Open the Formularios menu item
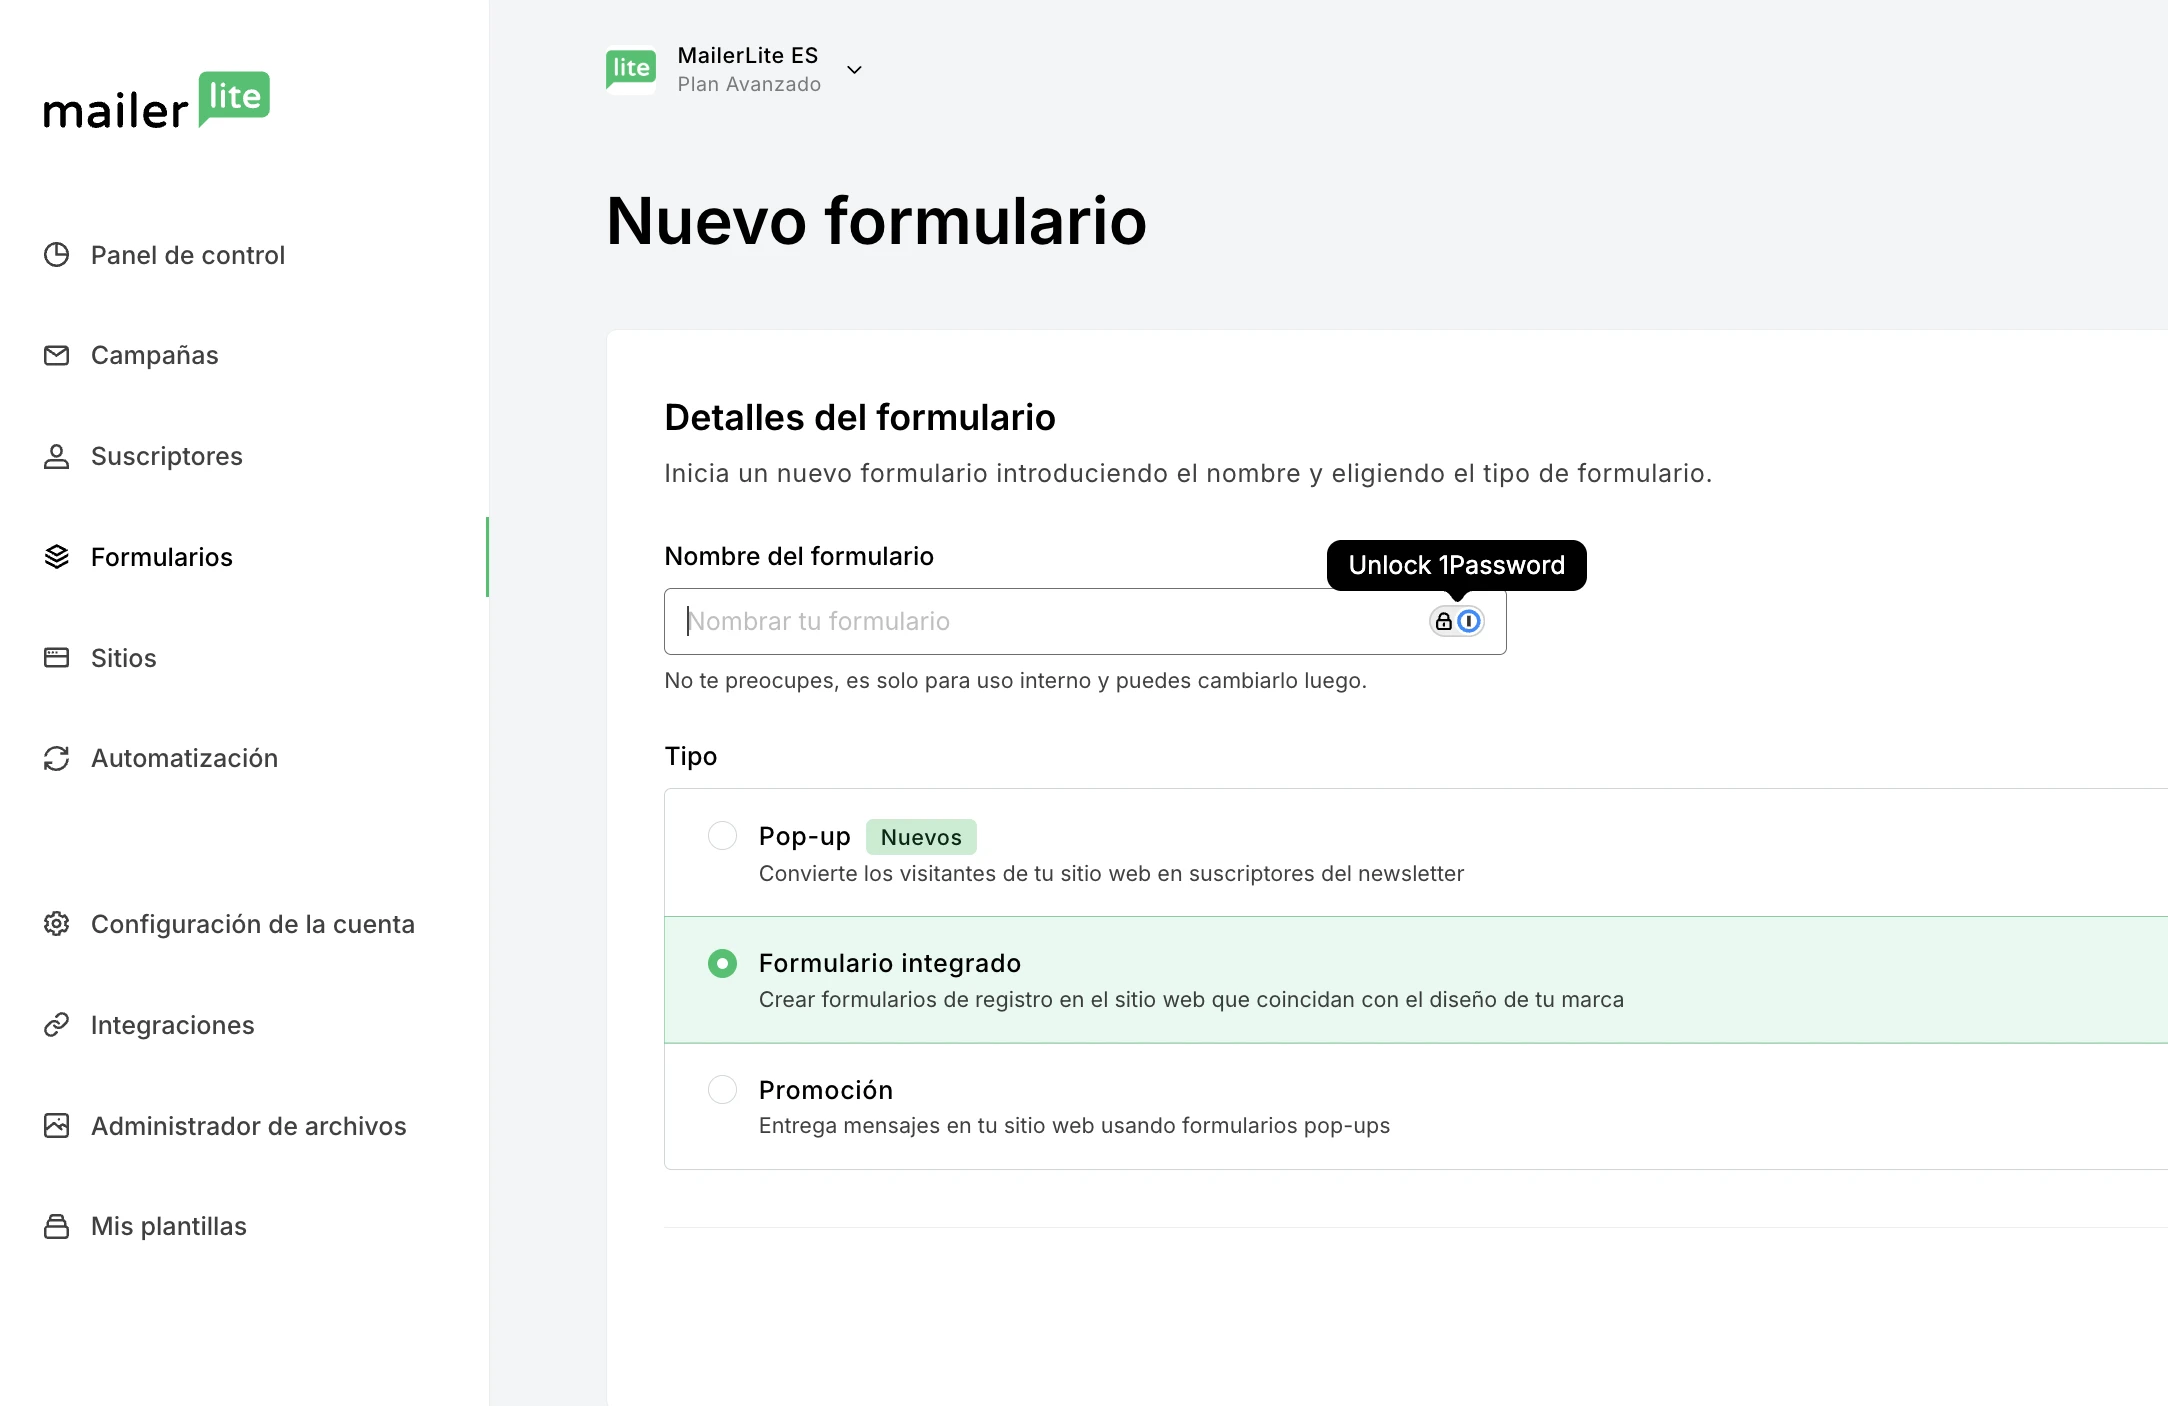This screenshot has height=1406, width=2168. pos(162,557)
